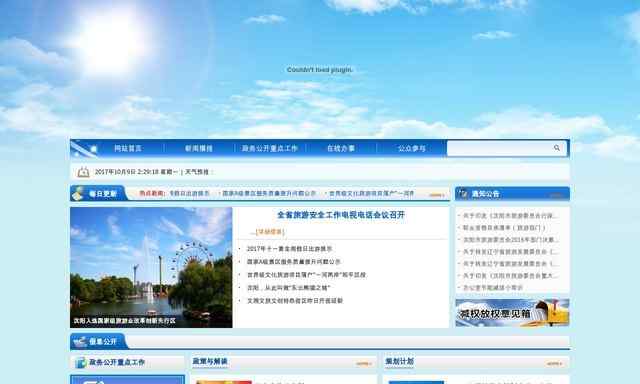Click the 政务公开重点工作 panel icon
The height and width of the screenshot is (384, 640).
[x=80, y=362]
